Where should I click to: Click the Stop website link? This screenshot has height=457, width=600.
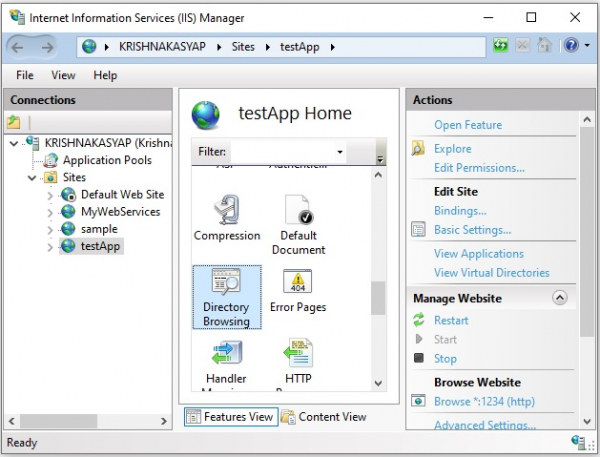coord(445,358)
